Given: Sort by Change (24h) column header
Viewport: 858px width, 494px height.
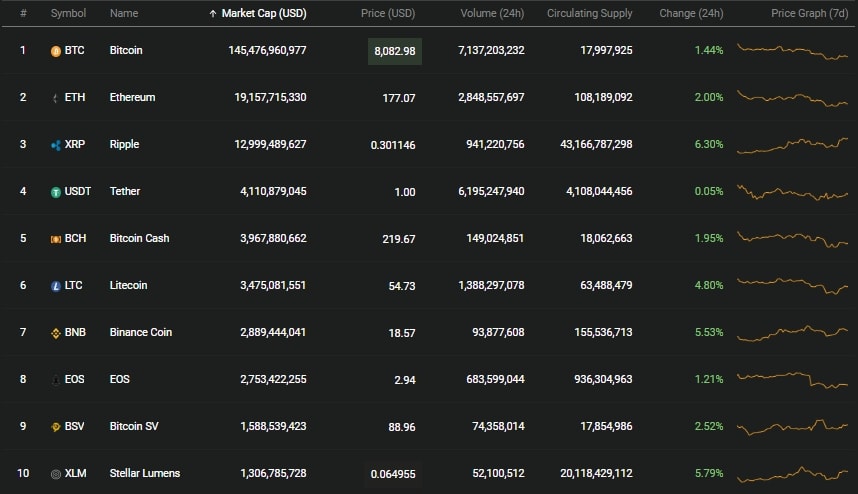Looking at the screenshot, I should 691,13.
